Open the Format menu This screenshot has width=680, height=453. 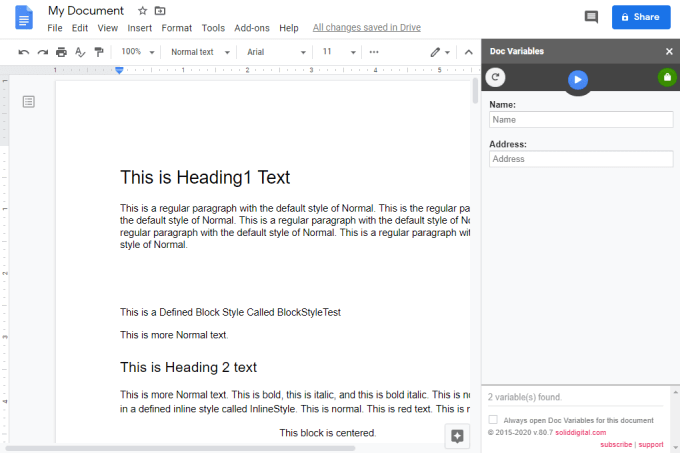click(x=177, y=28)
